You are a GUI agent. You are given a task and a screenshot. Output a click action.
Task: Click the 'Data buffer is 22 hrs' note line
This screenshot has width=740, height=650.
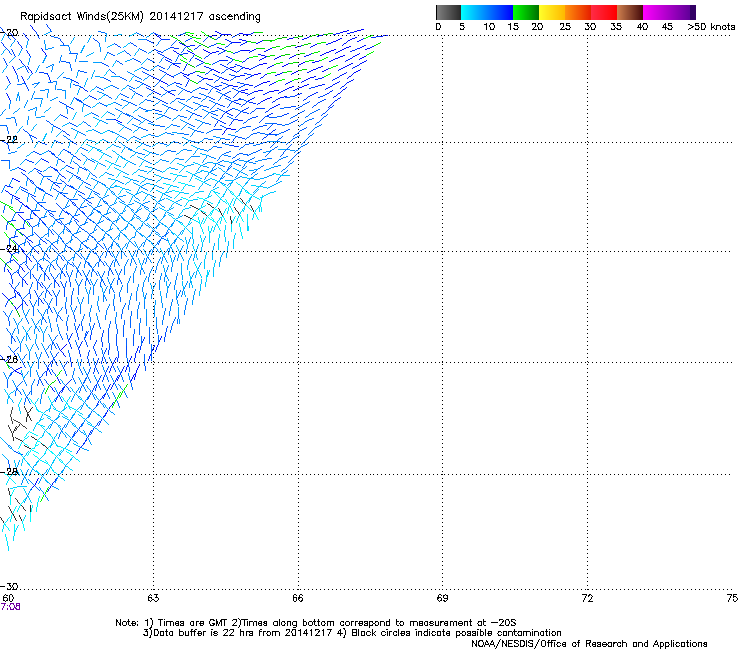pyautogui.click(x=352, y=633)
